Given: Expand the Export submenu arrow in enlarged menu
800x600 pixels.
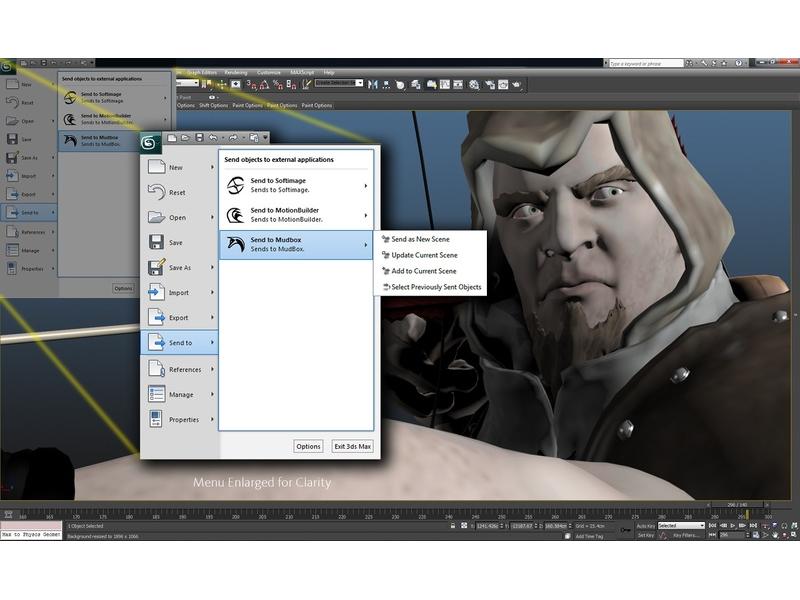Looking at the screenshot, I should pyautogui.click(x=212, y=317).
